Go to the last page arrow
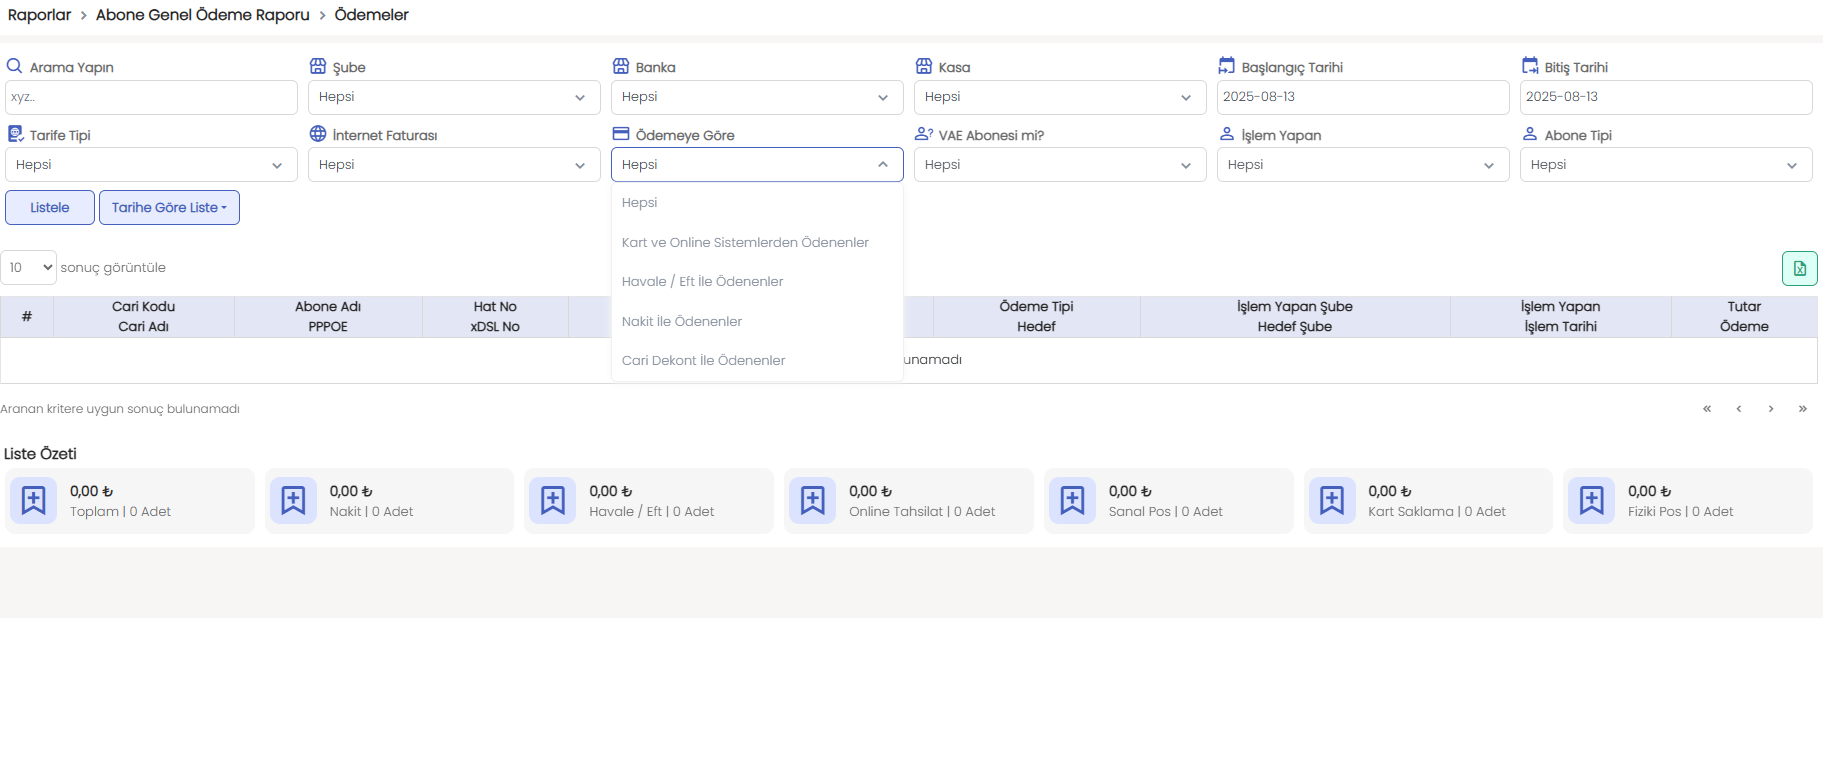Viewport: 1840px width, 772px height. (x=1802, y=409)
